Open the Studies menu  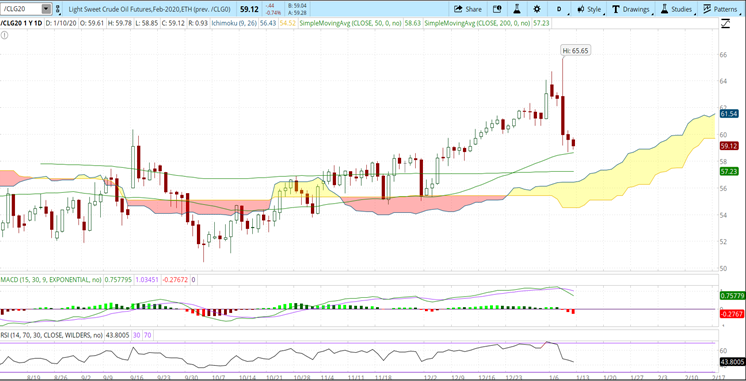tap(676, 9)
